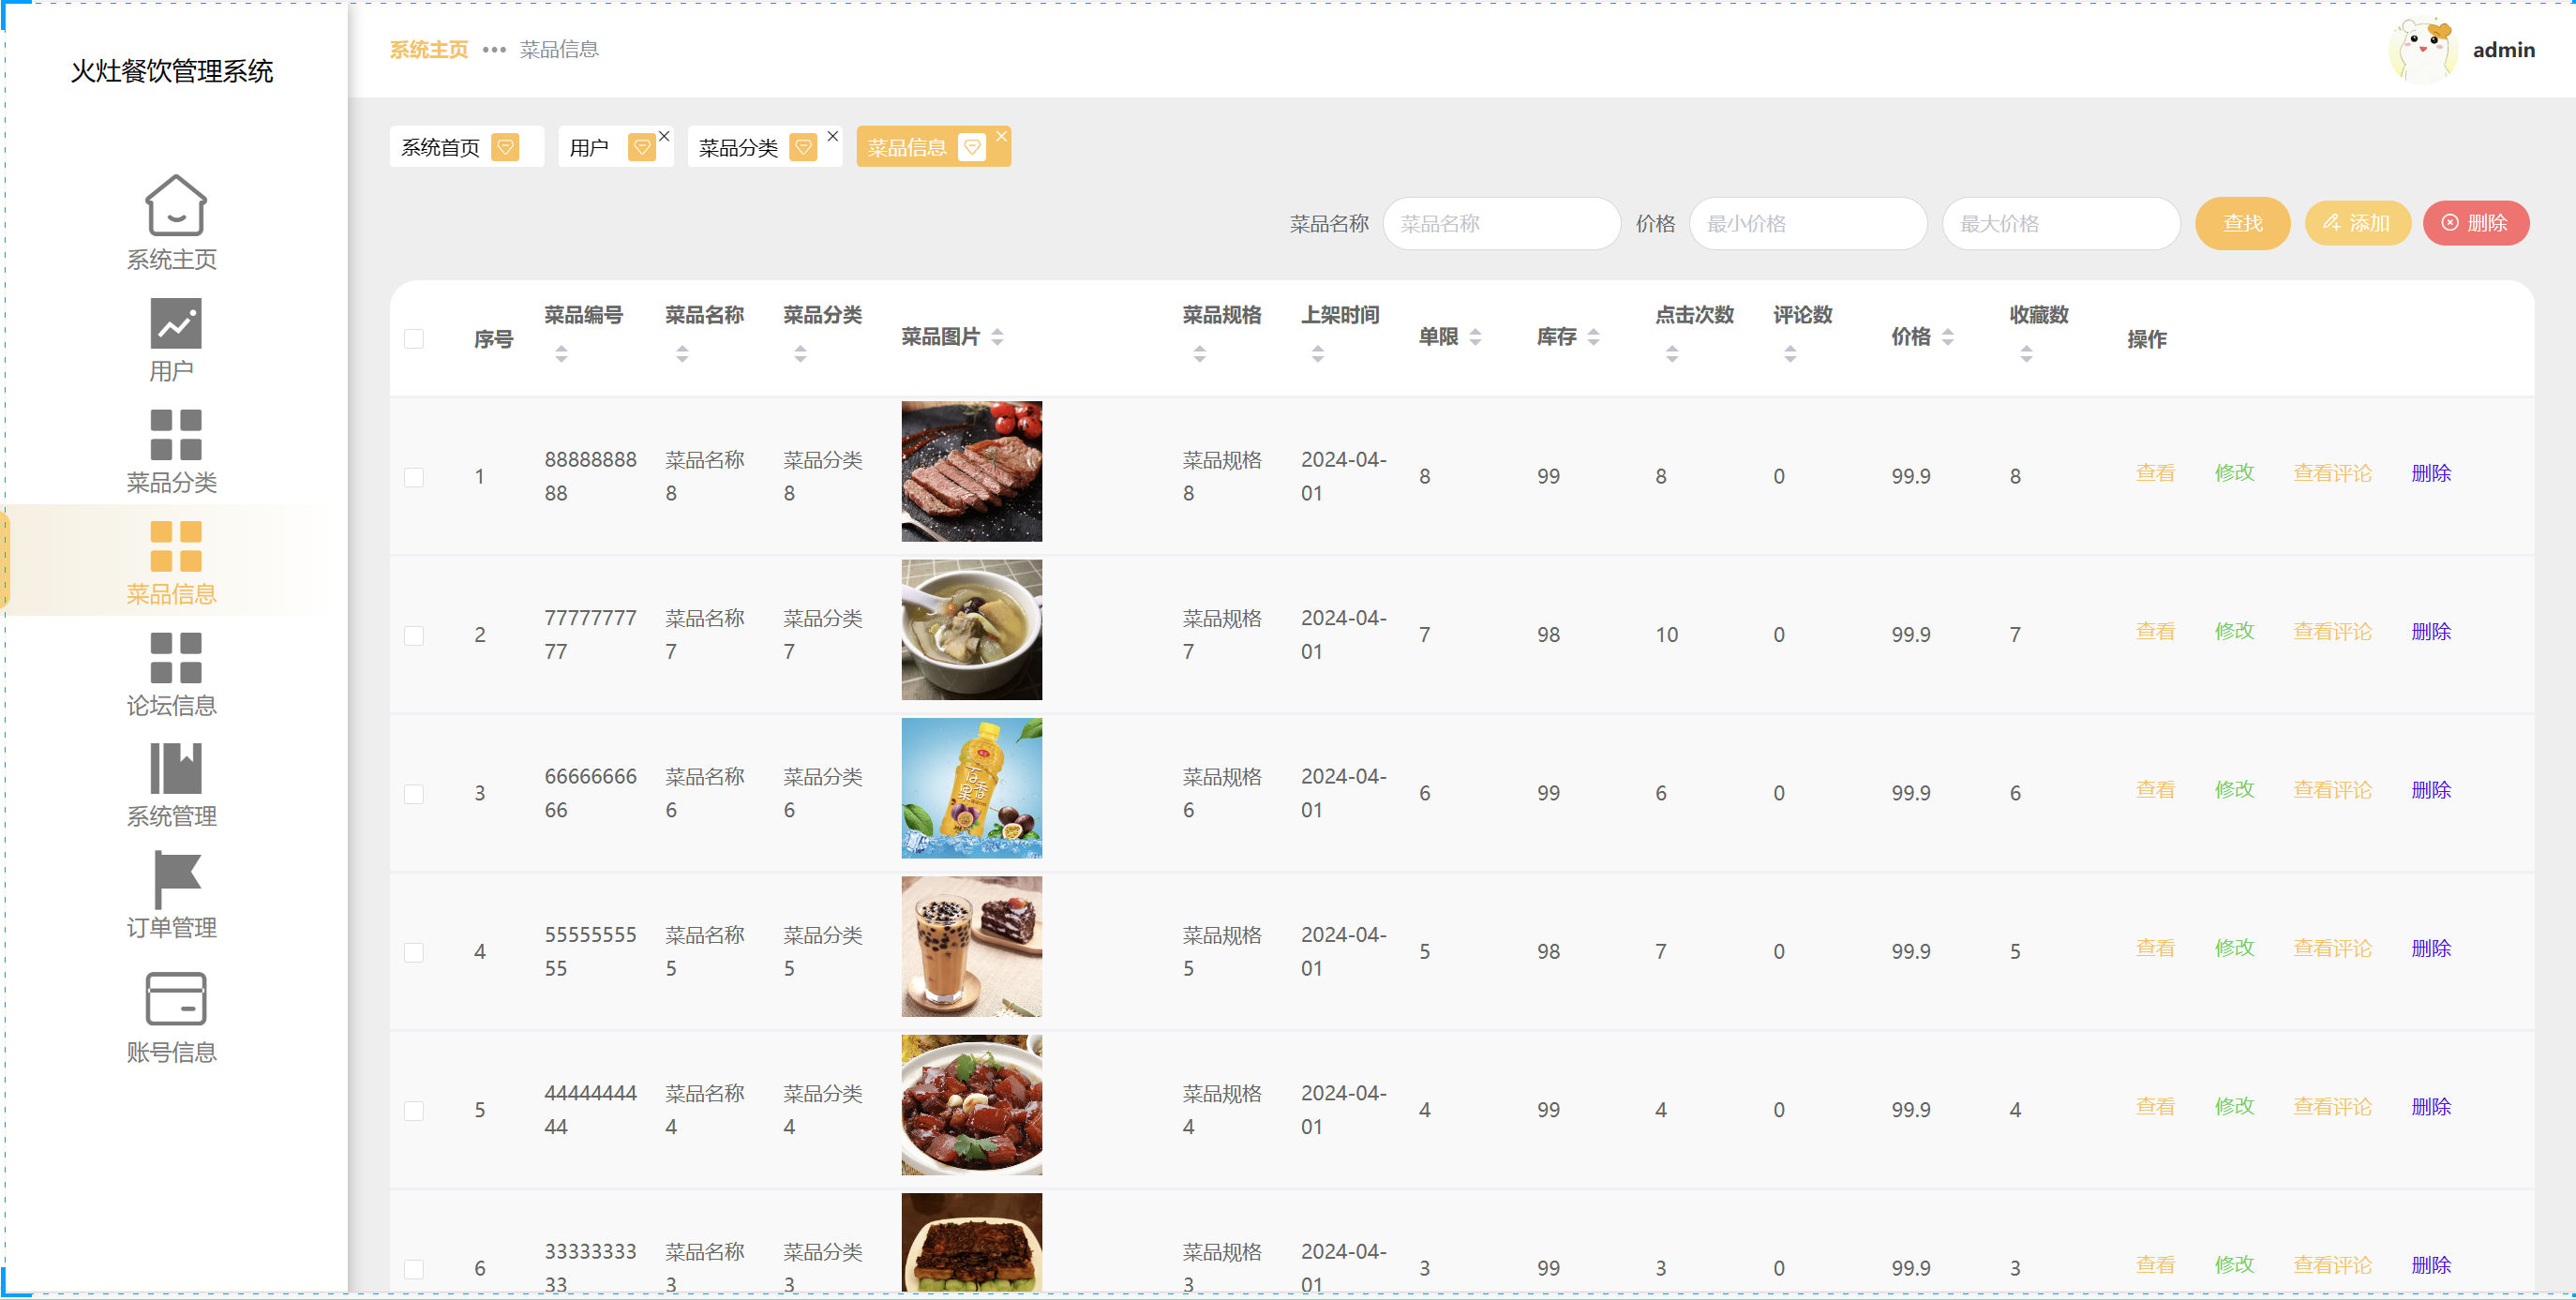This screenshot has height=1300, width=2576.
Task: Switch to the 菜品分类 tab
Action: pos(738,148)
